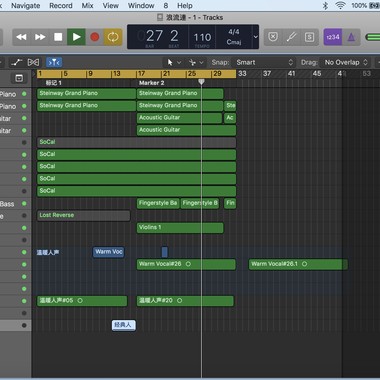Select Marker 2 in the marker track
380x380 pixels.
pos(151,83)
